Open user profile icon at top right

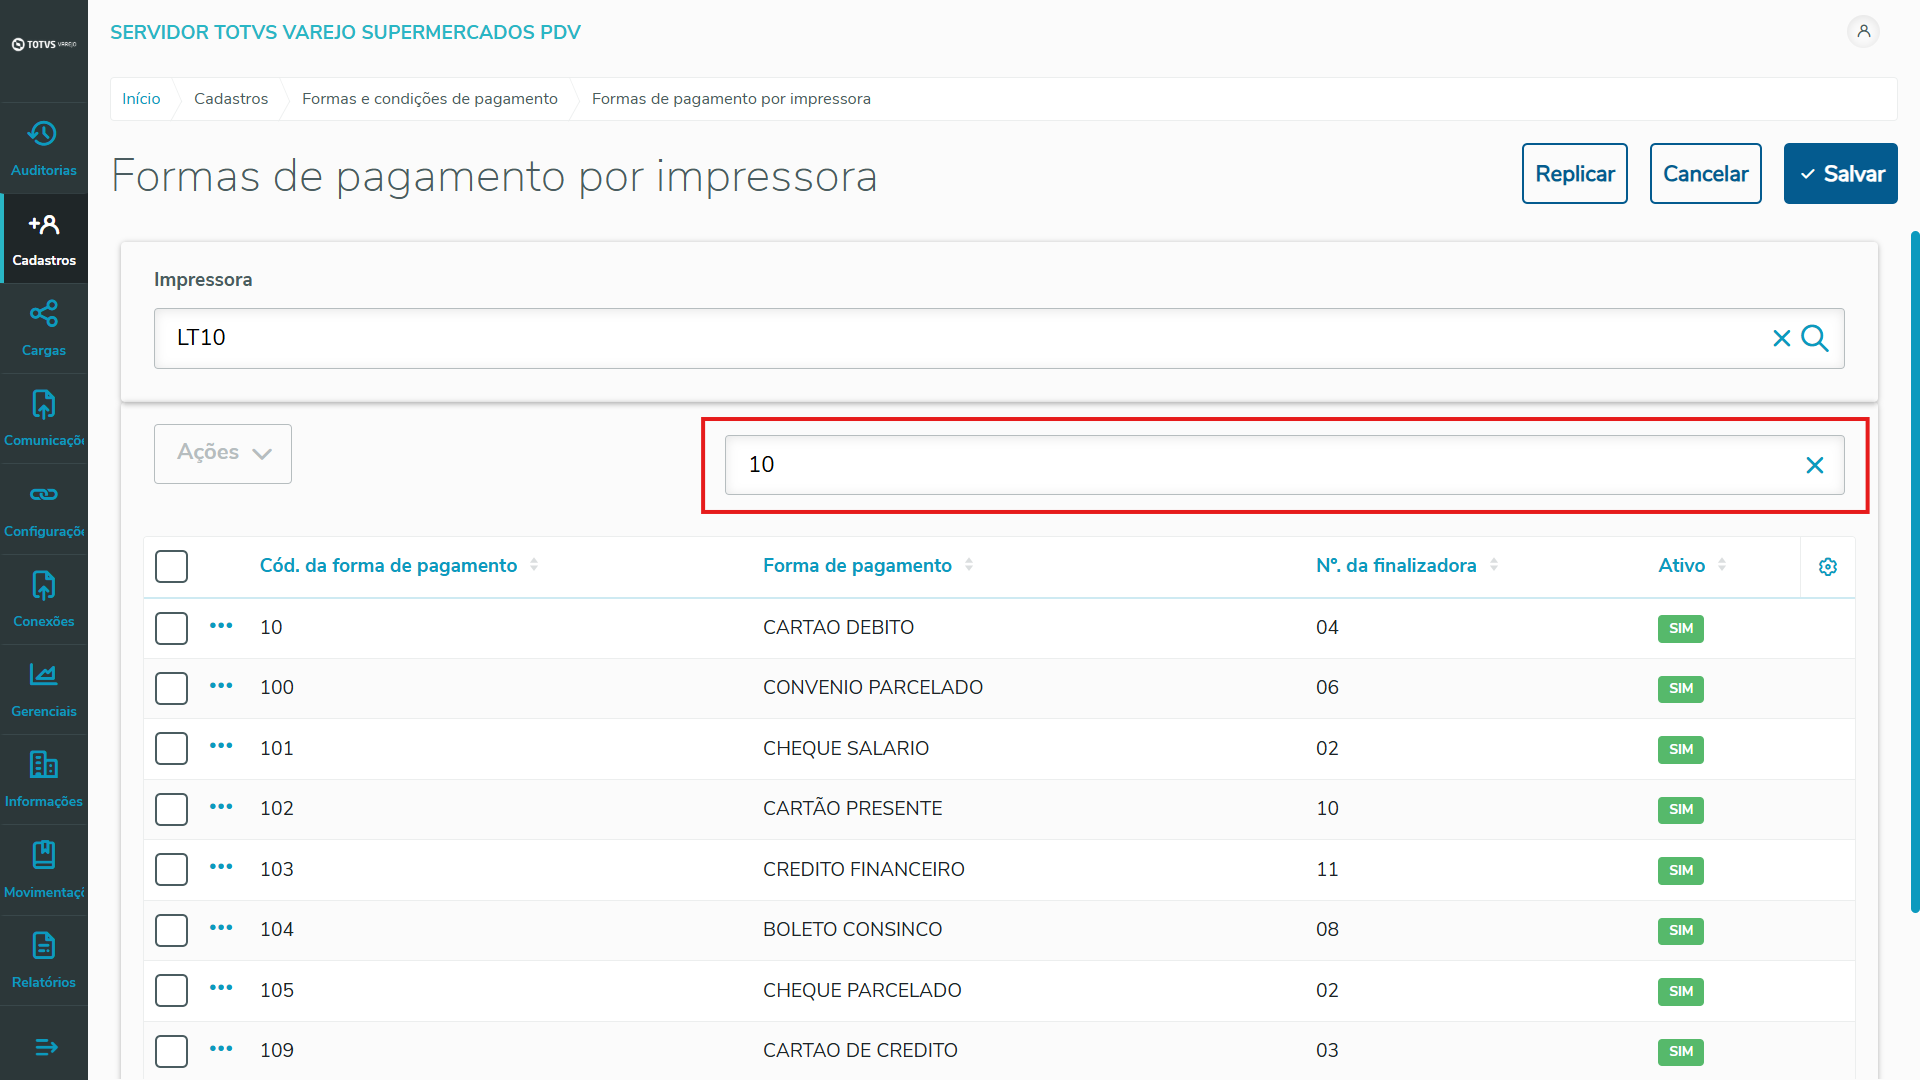1863,32
